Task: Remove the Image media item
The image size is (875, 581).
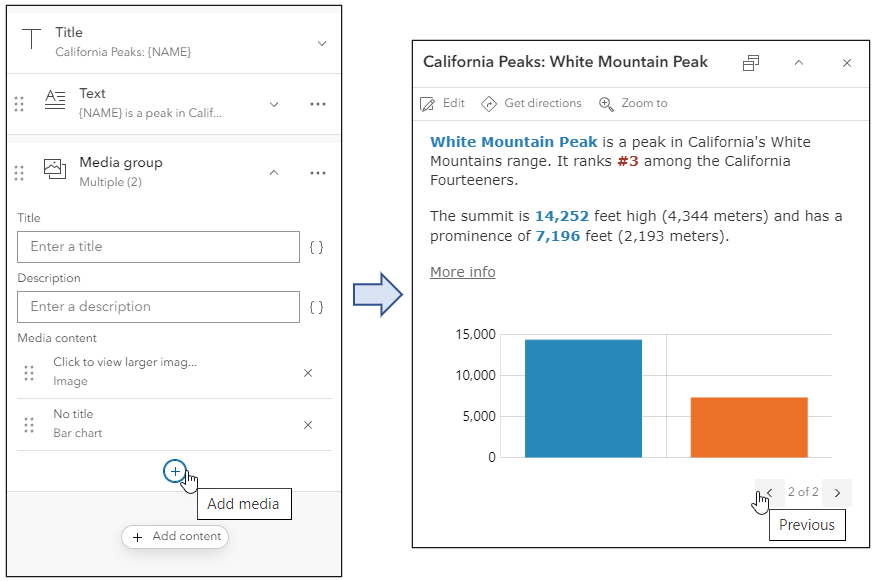Action: pyautogui.click(x=308, y=373)
